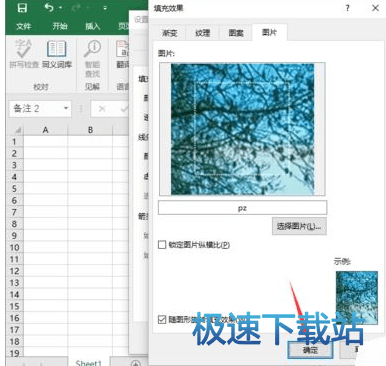This screenshot has width=386, height=366.
Task: Toggle 随图形旋转填充效果 checkbox
Action: 162,319
